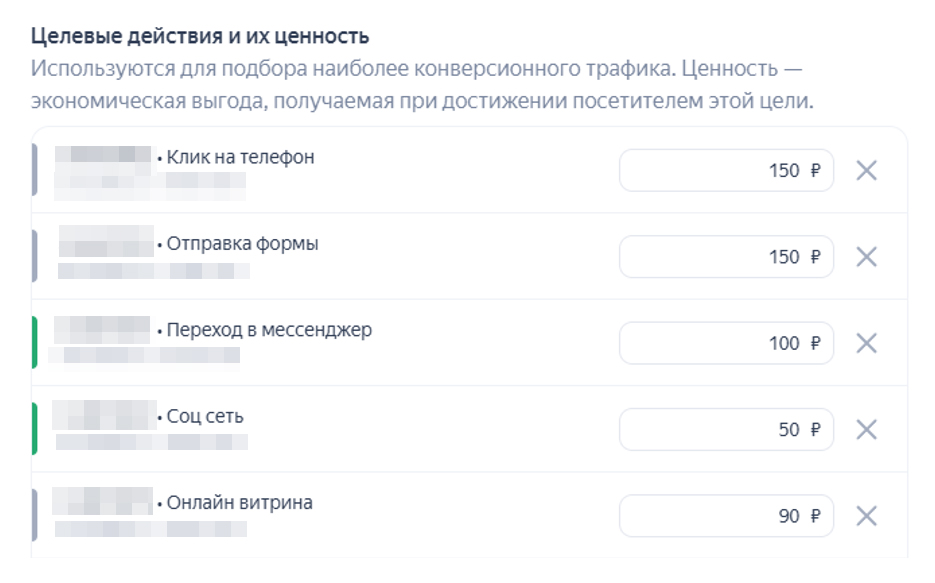The height and width of the screenshot is (583, 935).
Task: Select the Клик на телефон goal label
Action: (x=240, y=157)
